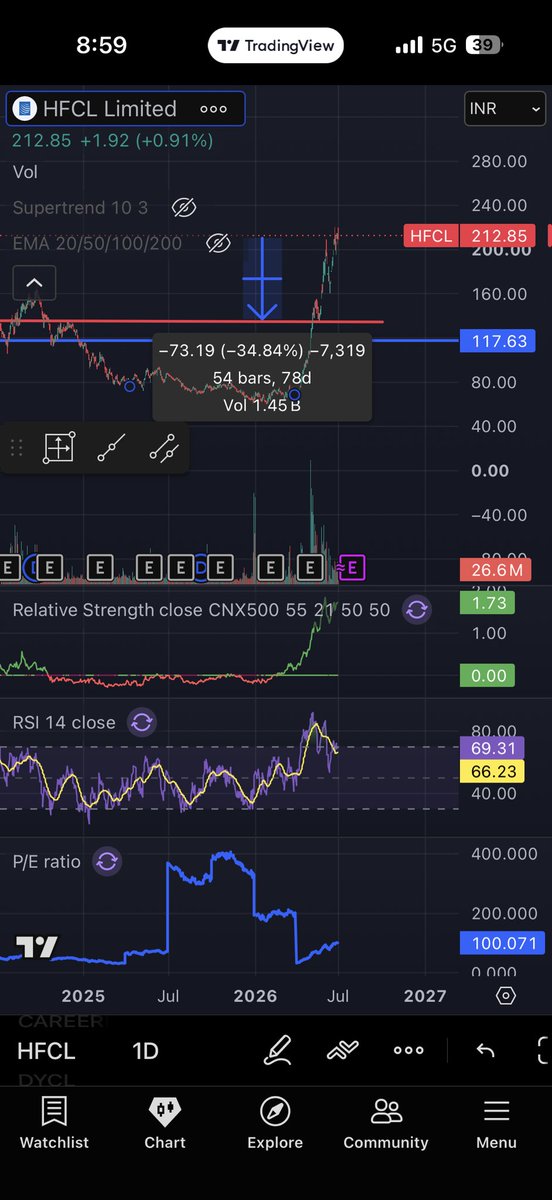Select the Vol indicator label

(x=25, y=172)
